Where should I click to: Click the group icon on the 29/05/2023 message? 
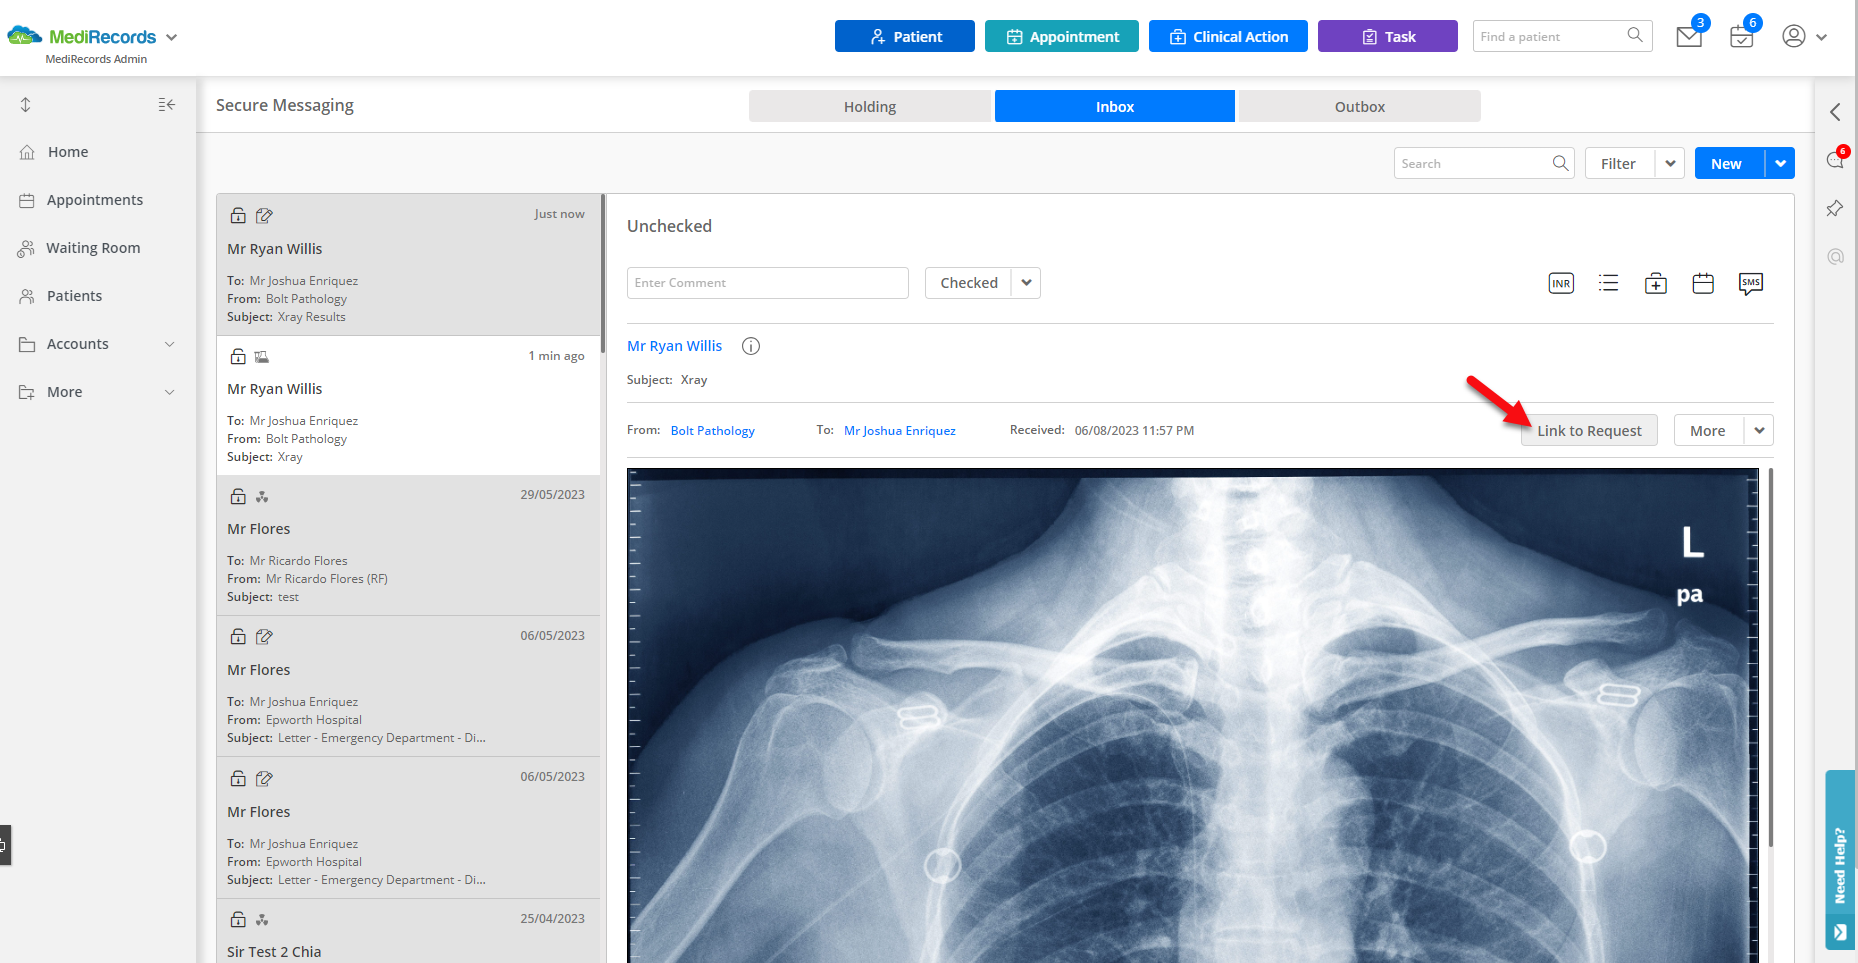[x=262, y=496]
